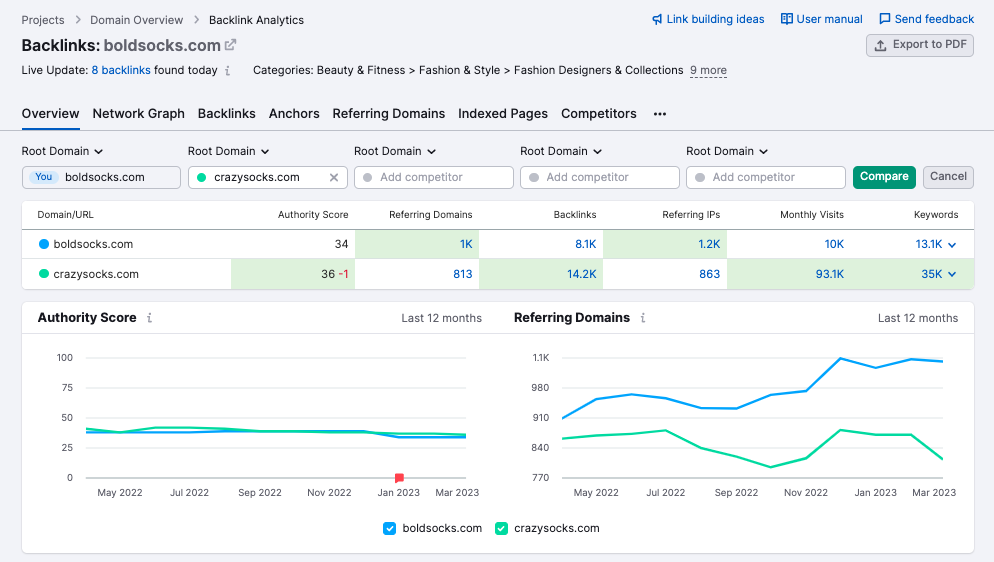The width and height of the screenshot is (994, 562).
Task: Expand keywords 13.1K chevron for boldsocks.com
Action: pos(952,245)
